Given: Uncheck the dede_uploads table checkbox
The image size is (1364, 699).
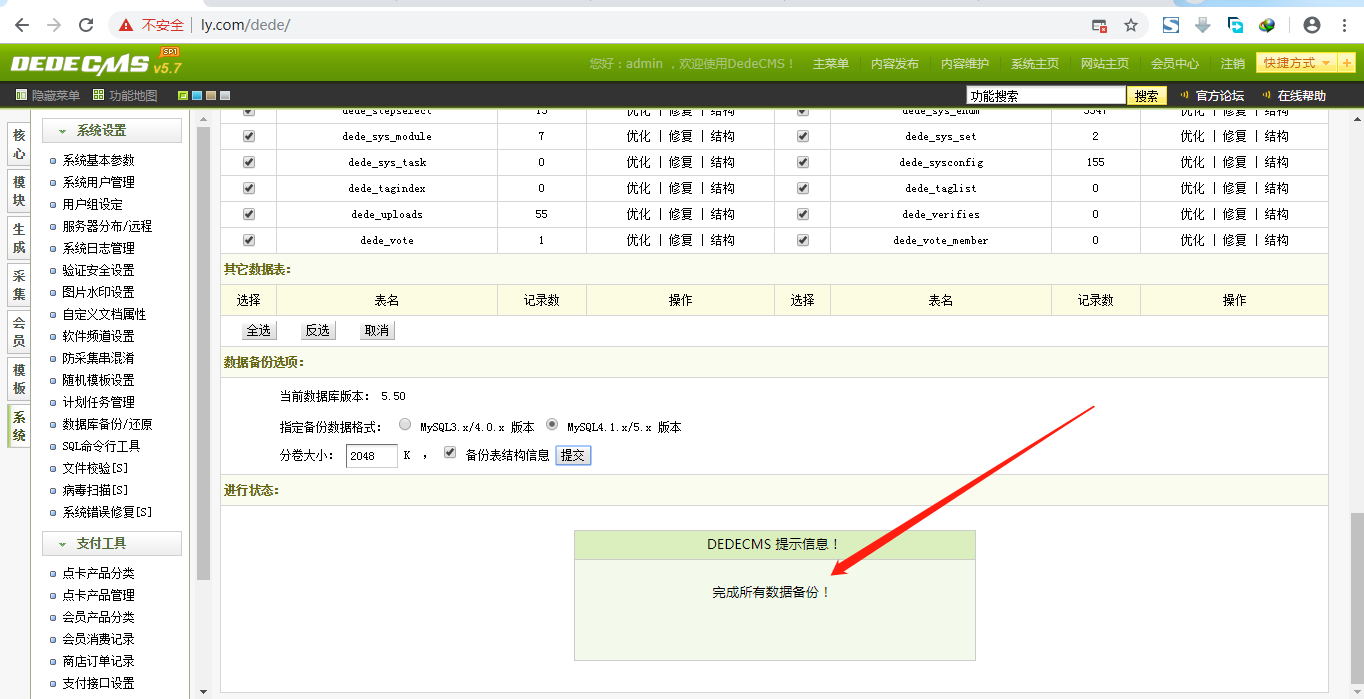Looking at the screenshot, I should coord(249,214).
